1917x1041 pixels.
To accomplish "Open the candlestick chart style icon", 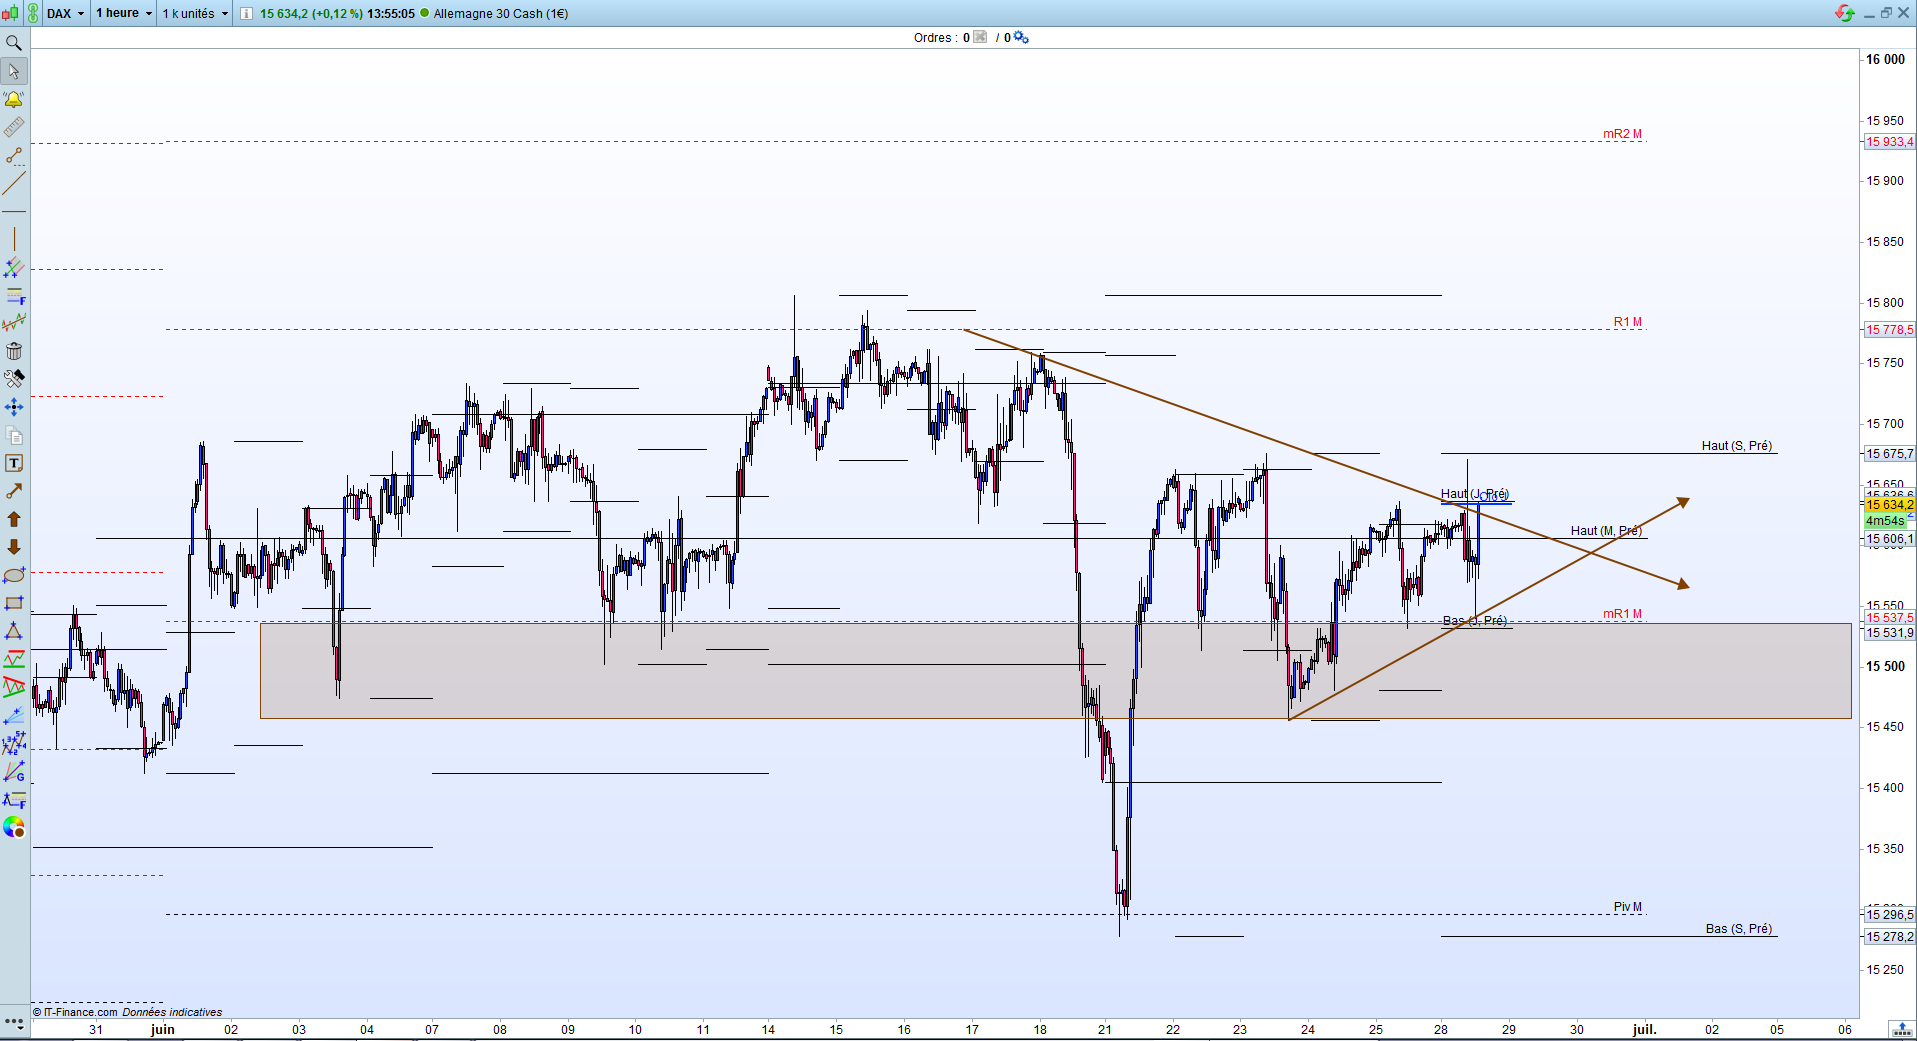I will coord(10,13).
